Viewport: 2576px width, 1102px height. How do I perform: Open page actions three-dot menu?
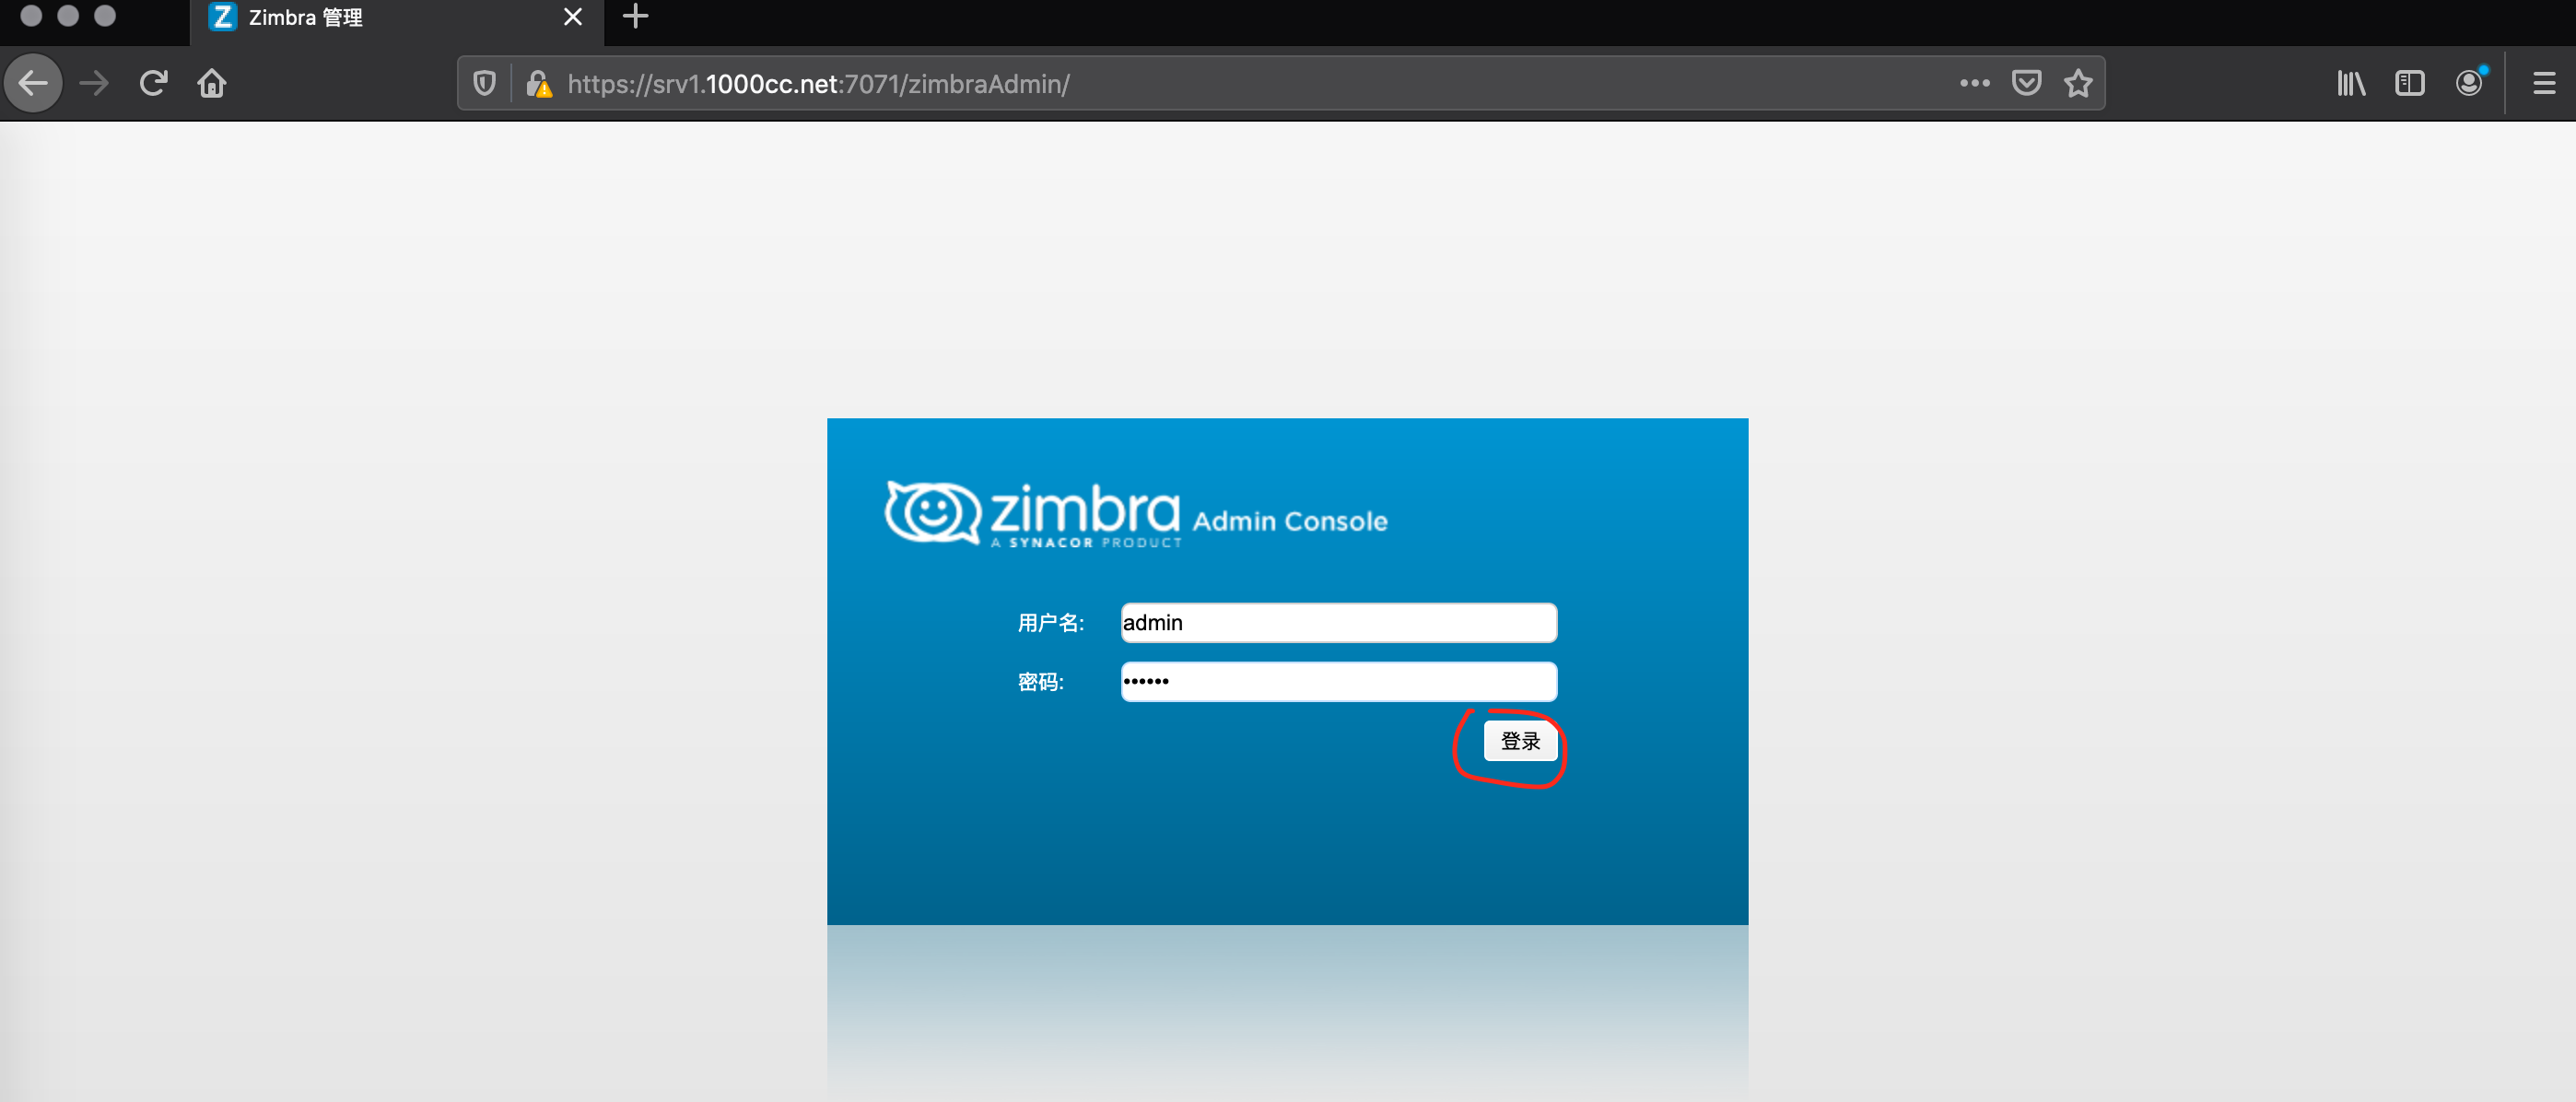click(x=1974, y=83)
